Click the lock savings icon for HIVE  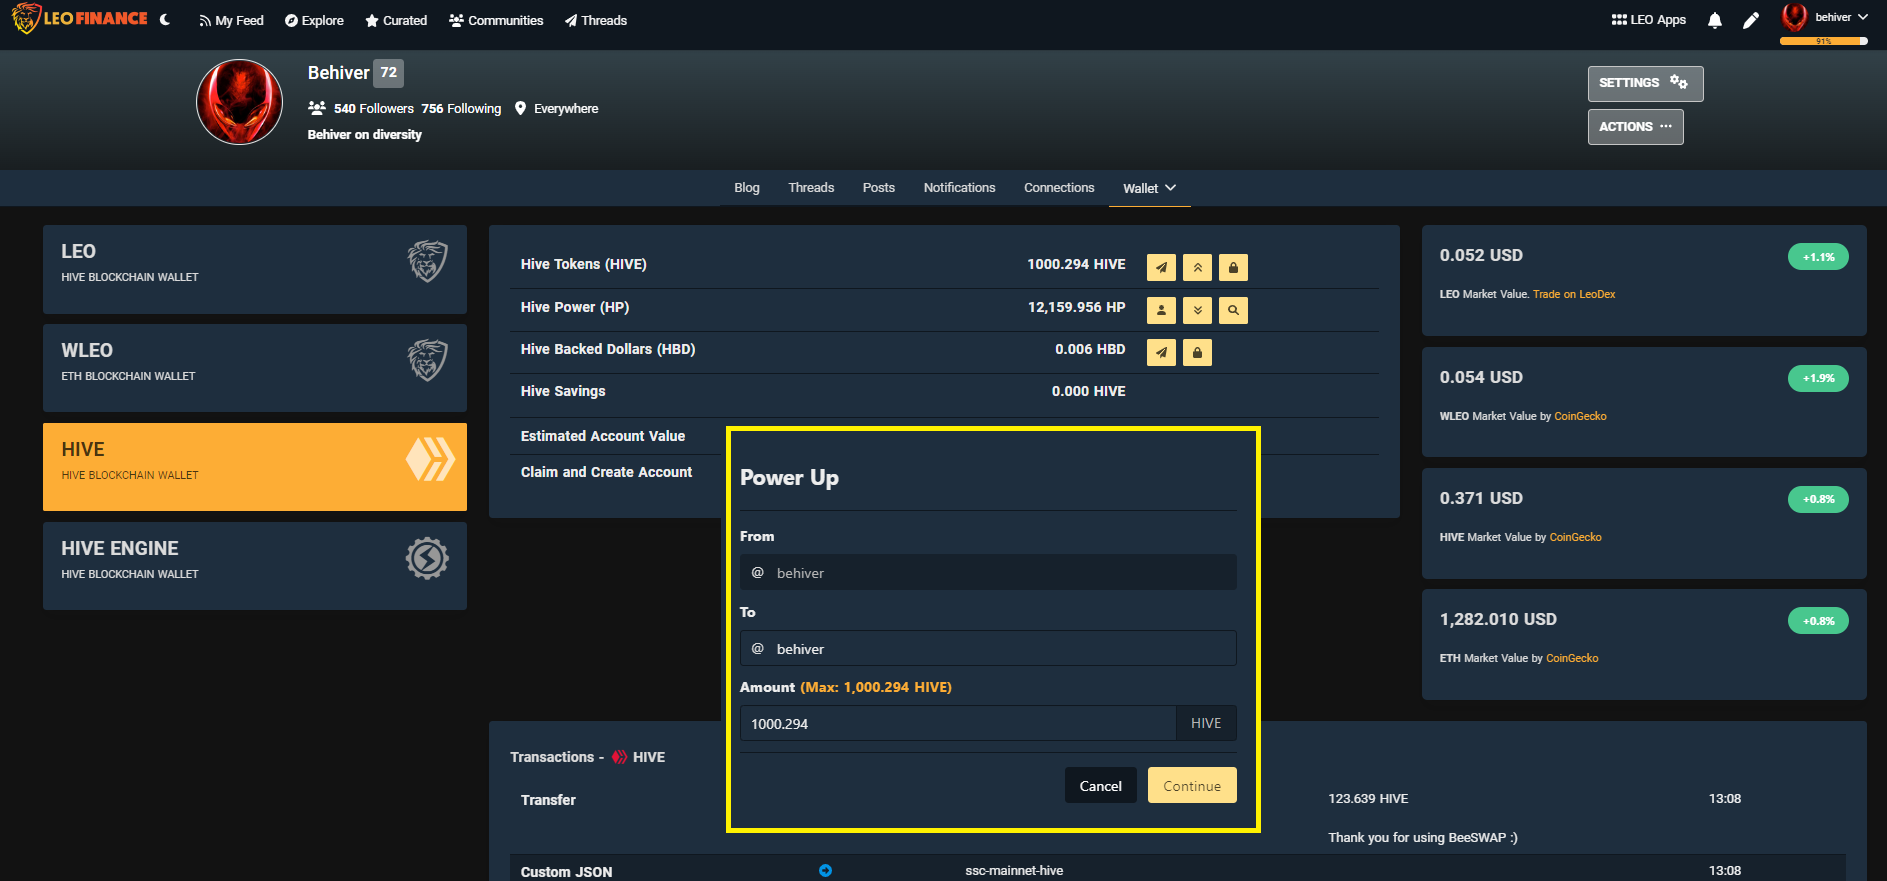1233,267
